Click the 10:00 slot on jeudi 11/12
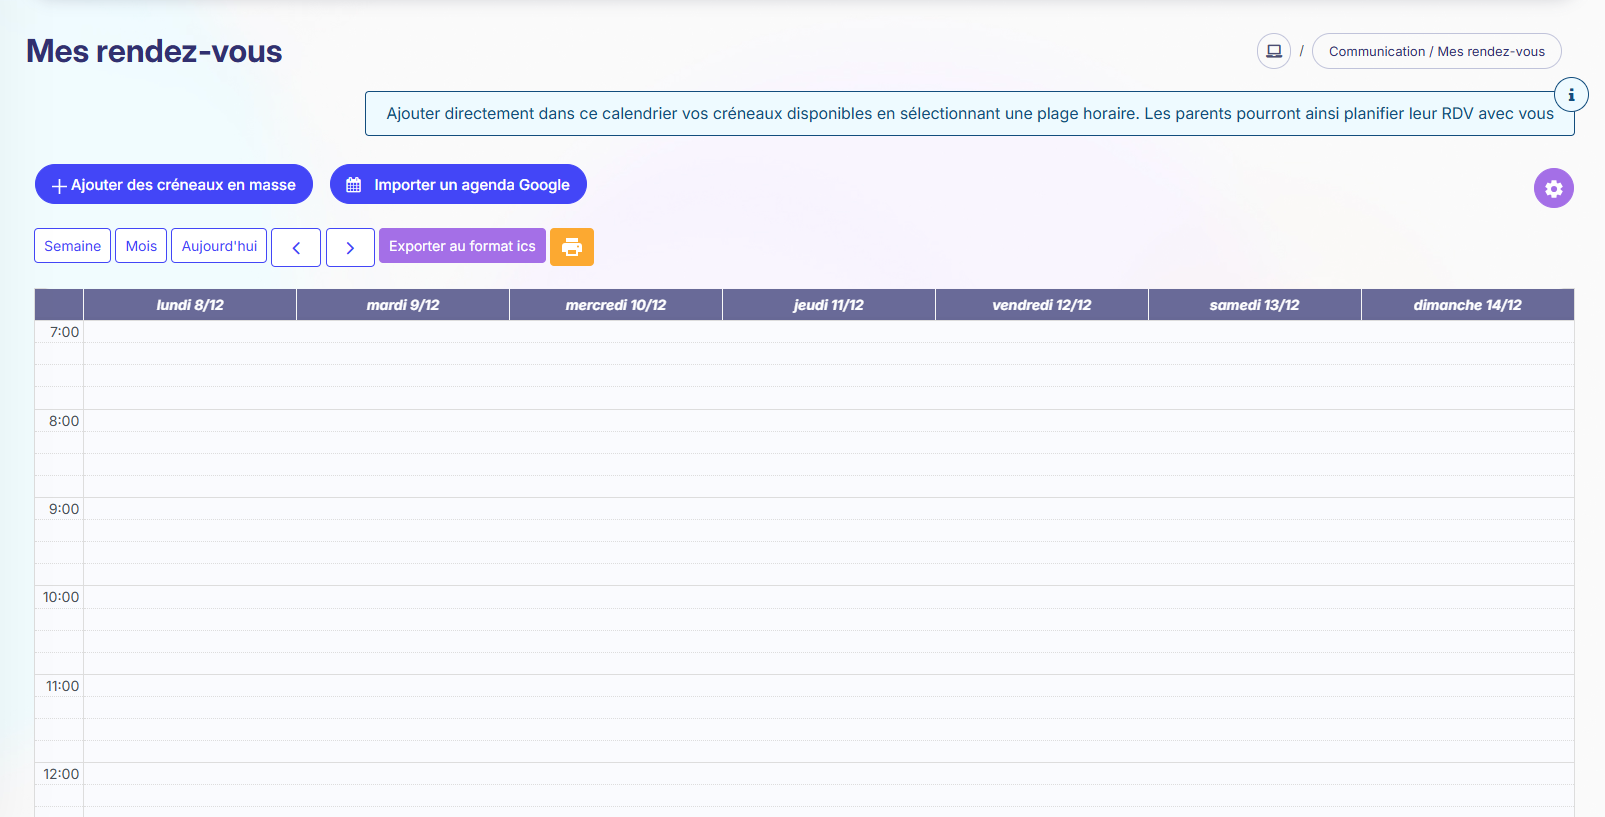This screenshot has width=1605, height=817. [828, 597]
